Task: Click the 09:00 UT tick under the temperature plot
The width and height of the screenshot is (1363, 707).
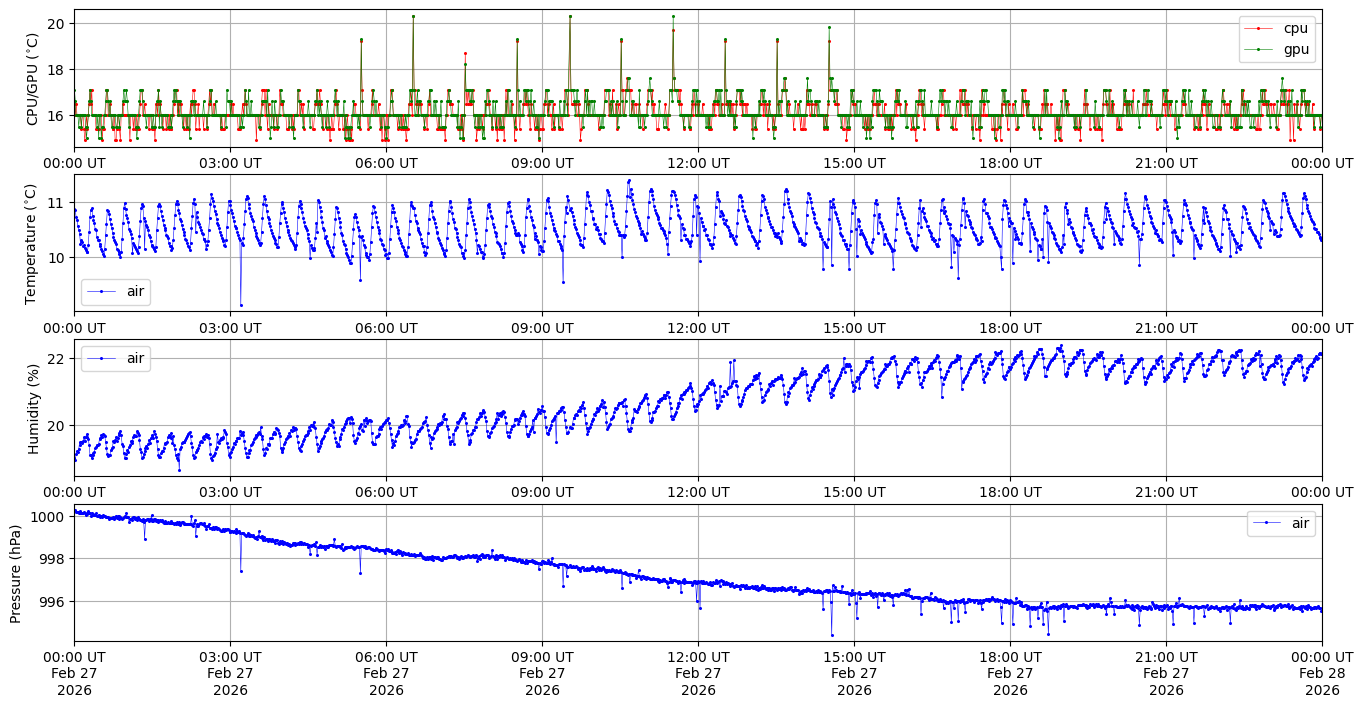Action: click(x=542, y=327)
